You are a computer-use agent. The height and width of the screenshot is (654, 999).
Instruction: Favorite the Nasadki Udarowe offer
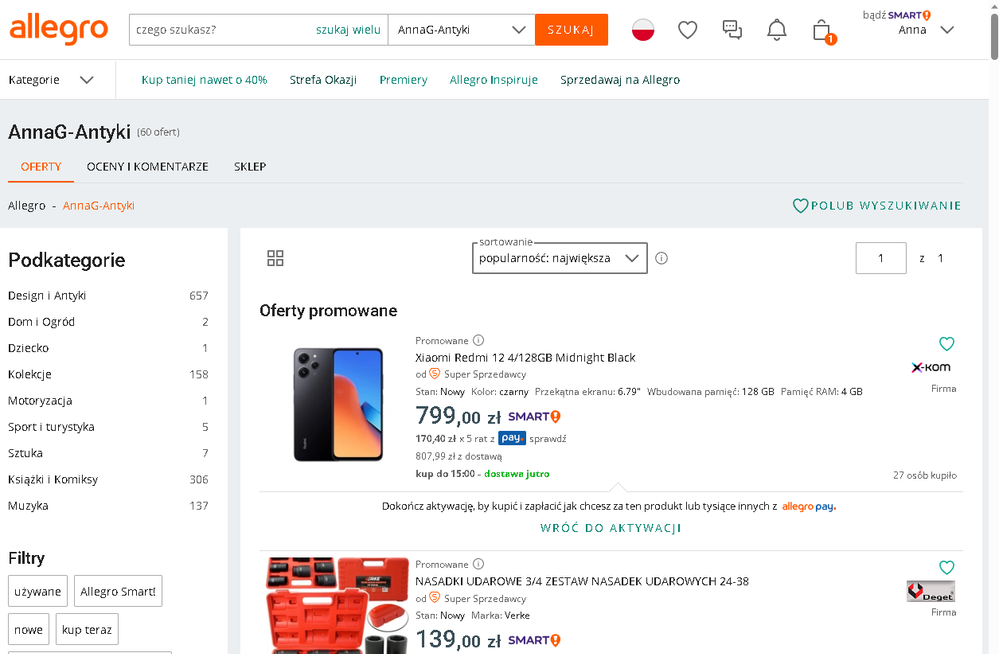(946, 568)
